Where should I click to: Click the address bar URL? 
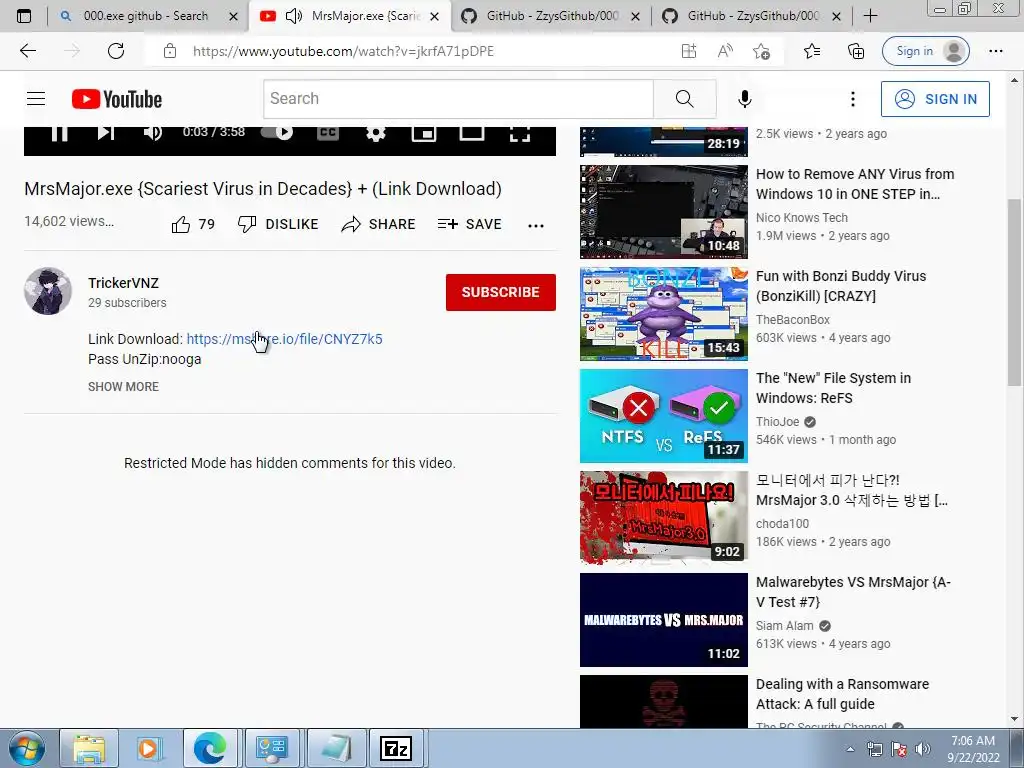[344, 51]
